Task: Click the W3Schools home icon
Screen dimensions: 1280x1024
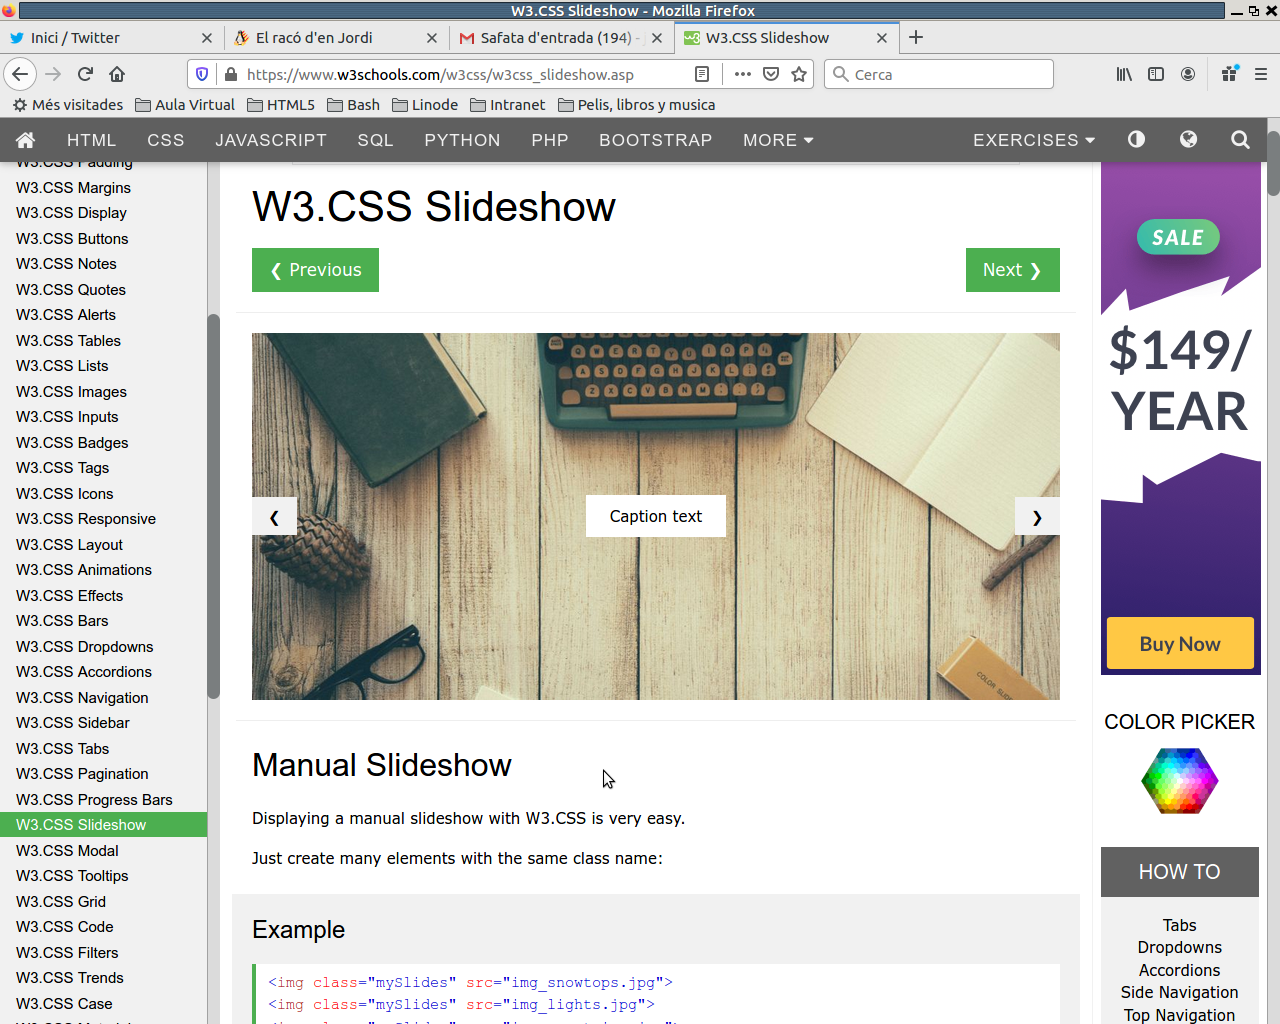Action: pyautogui.click(x=26, y=140)
